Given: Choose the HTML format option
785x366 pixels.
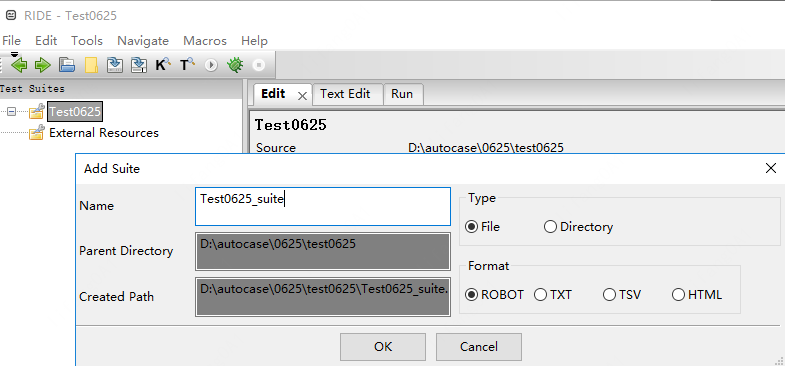Looking at the screenshot, I should [678, 295].
